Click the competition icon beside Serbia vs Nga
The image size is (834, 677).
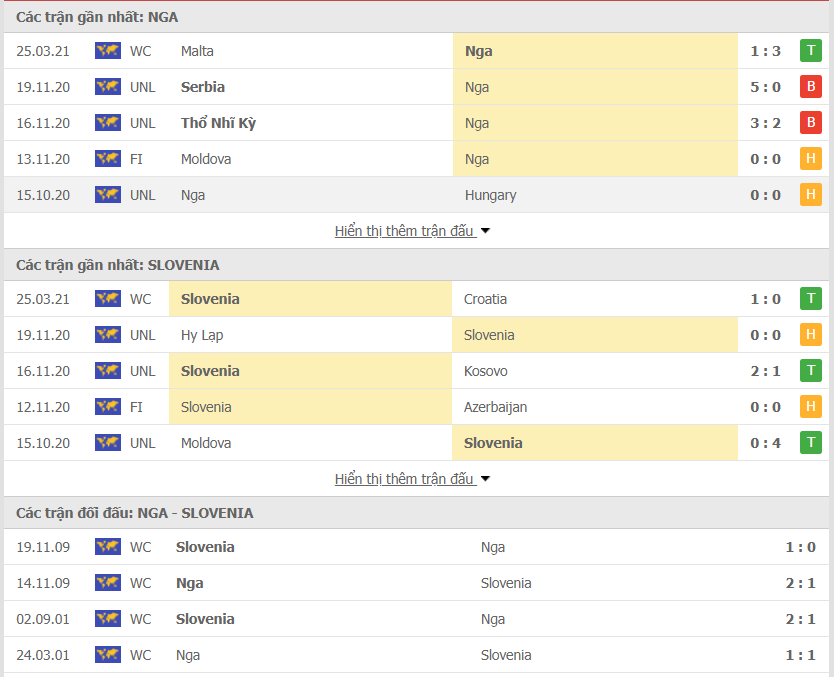coord(107,87)
